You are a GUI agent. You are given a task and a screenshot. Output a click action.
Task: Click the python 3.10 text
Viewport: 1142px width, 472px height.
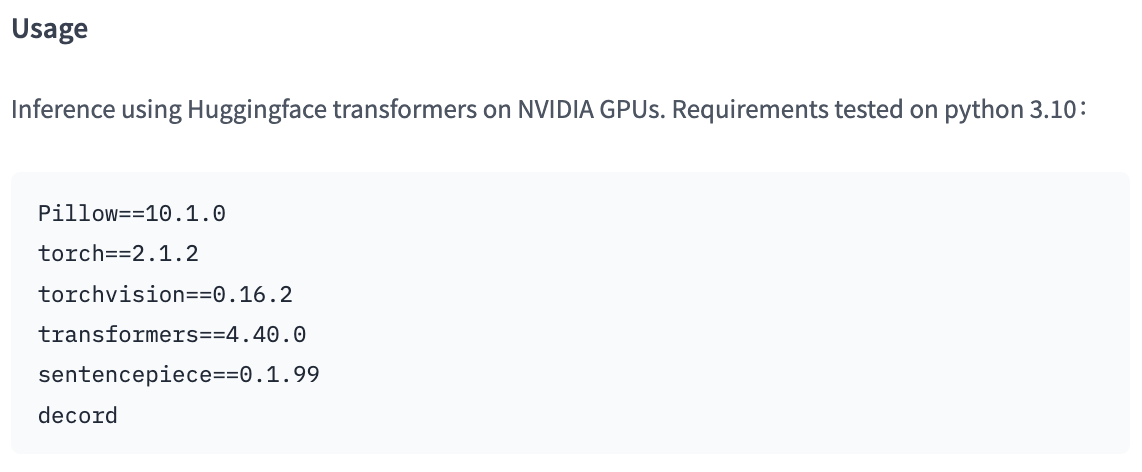point(1010,110)
